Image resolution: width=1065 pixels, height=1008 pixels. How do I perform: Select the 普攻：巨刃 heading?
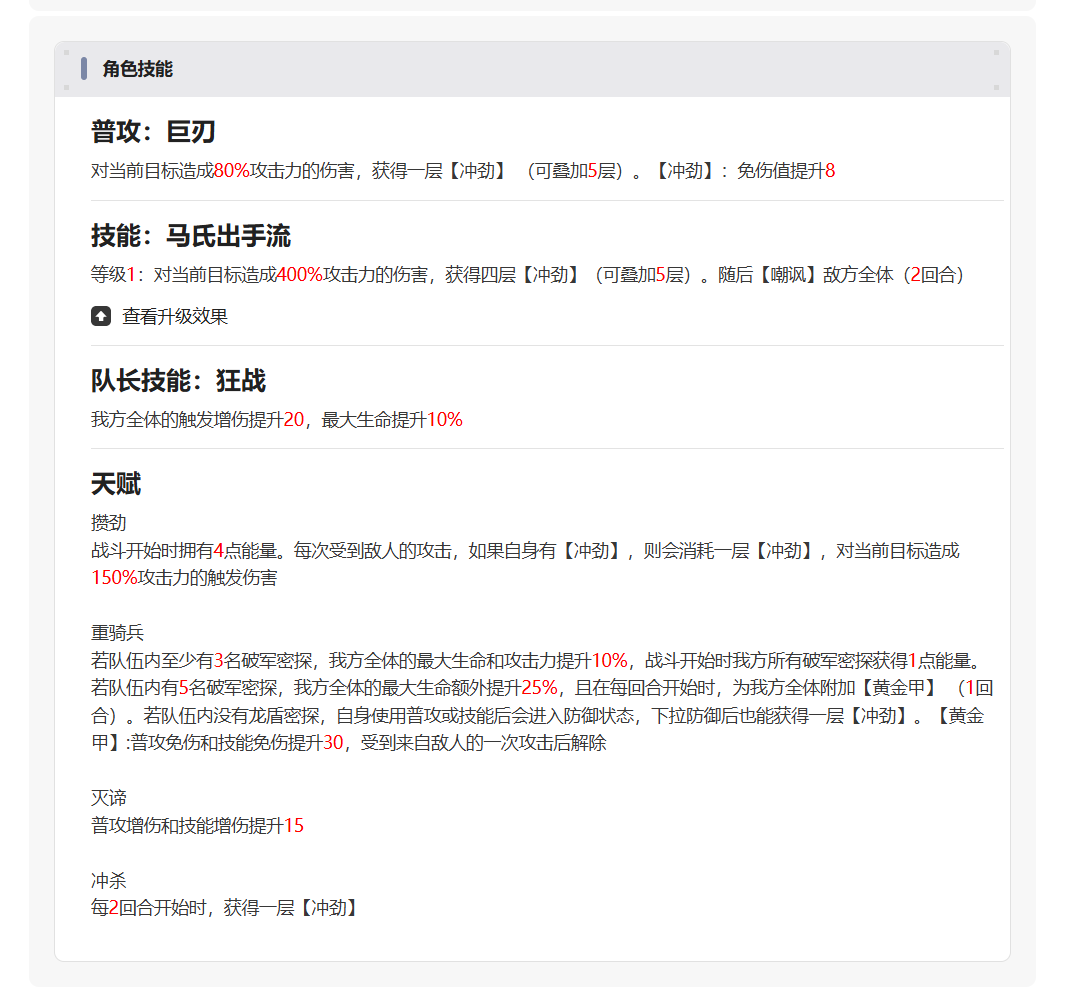pos(154,132)
